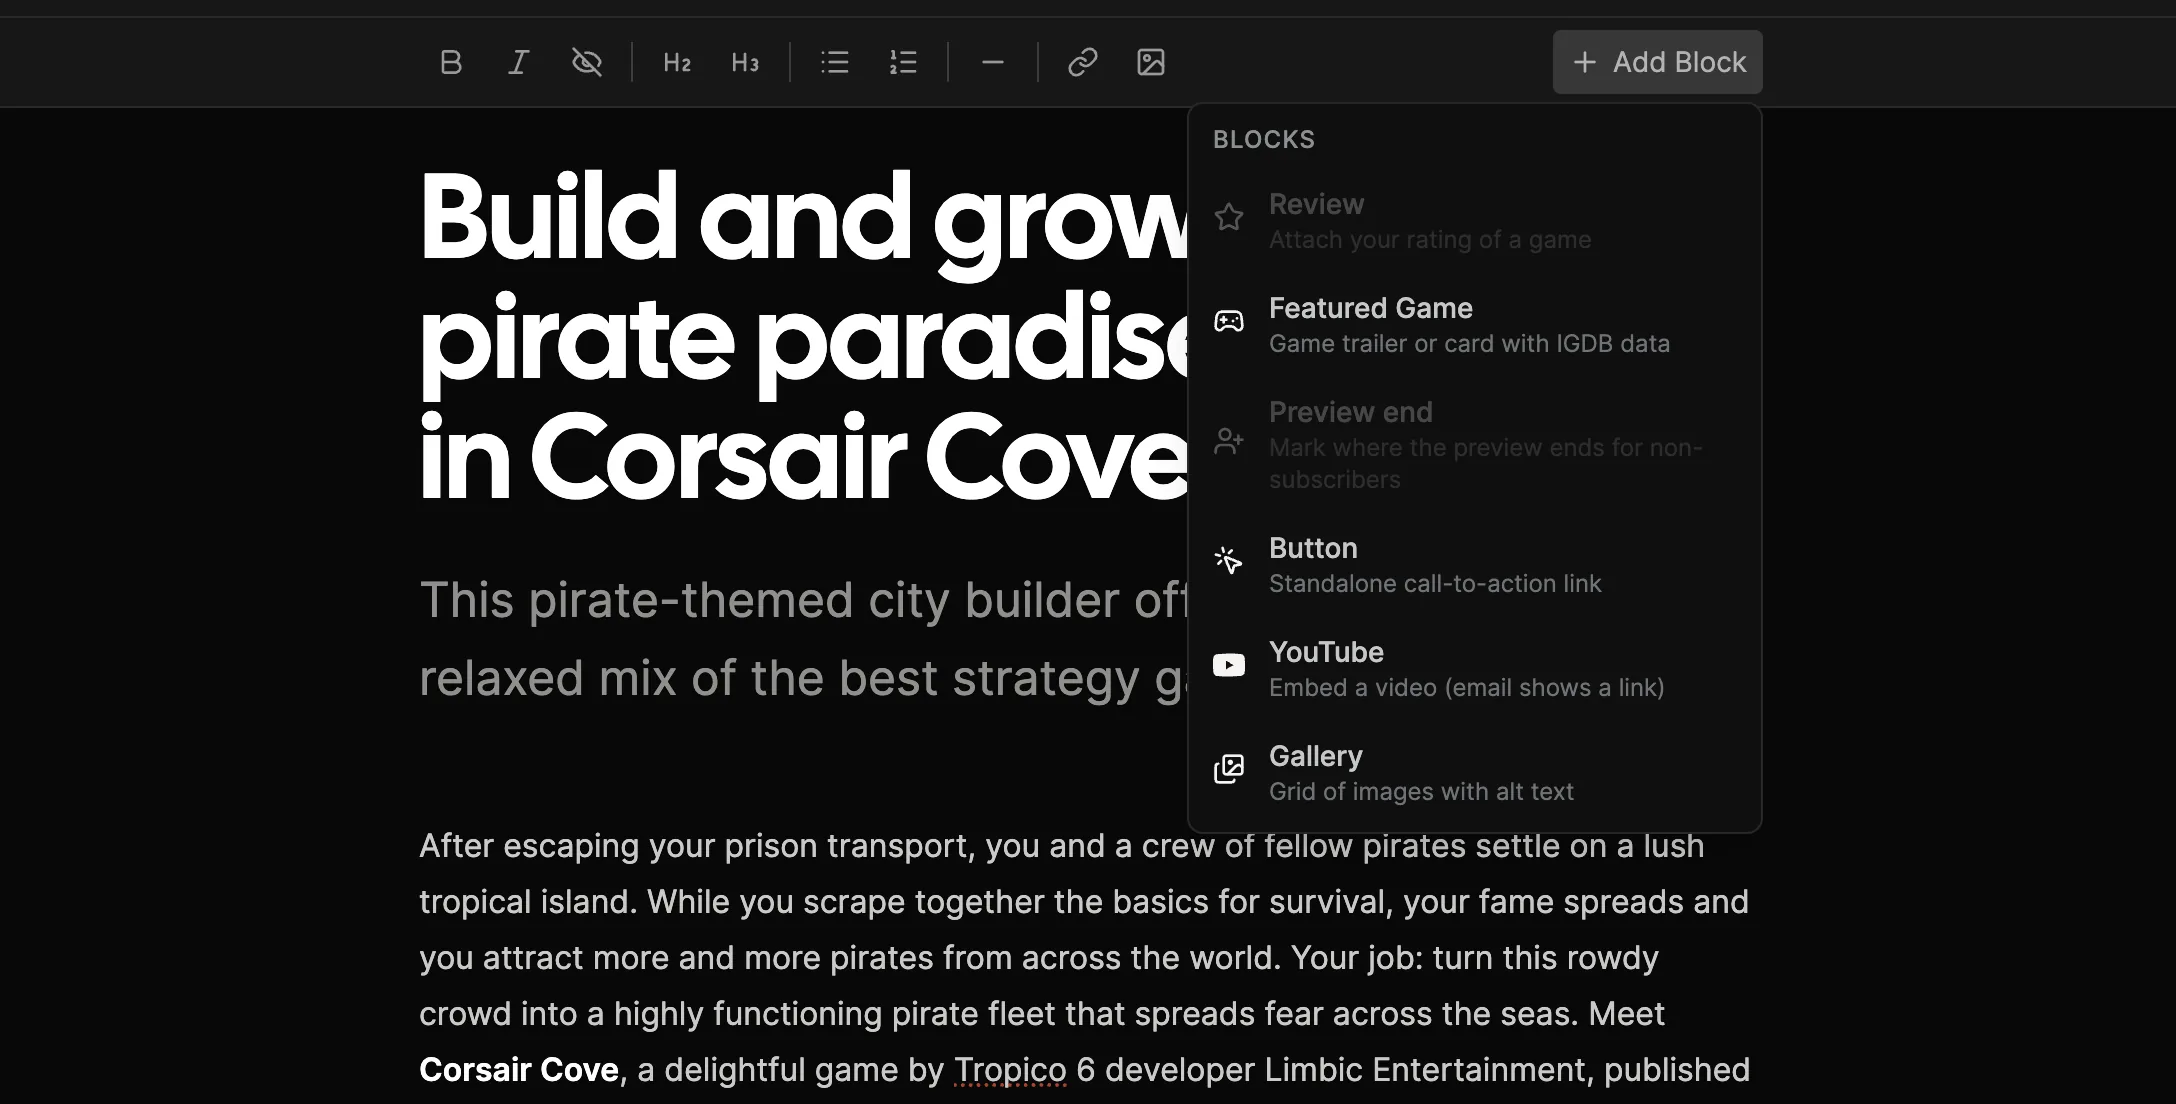Click the gamepad icon beside Featured Game
2176x1104 pixels.
click(1229, 321)
